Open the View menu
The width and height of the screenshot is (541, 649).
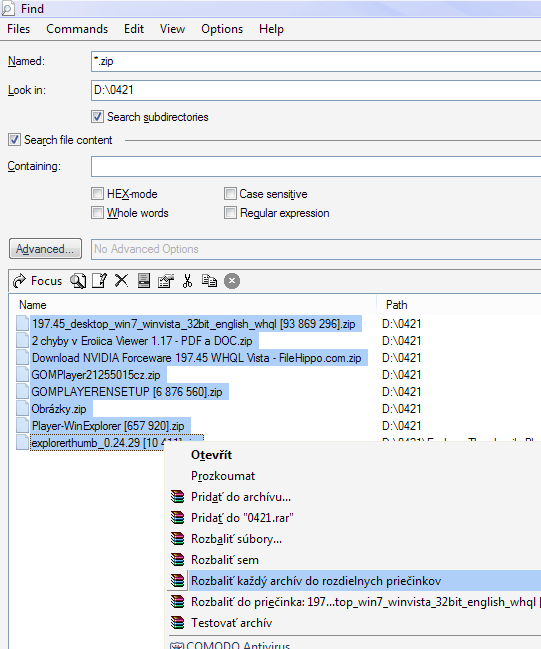tap(172, 29)
